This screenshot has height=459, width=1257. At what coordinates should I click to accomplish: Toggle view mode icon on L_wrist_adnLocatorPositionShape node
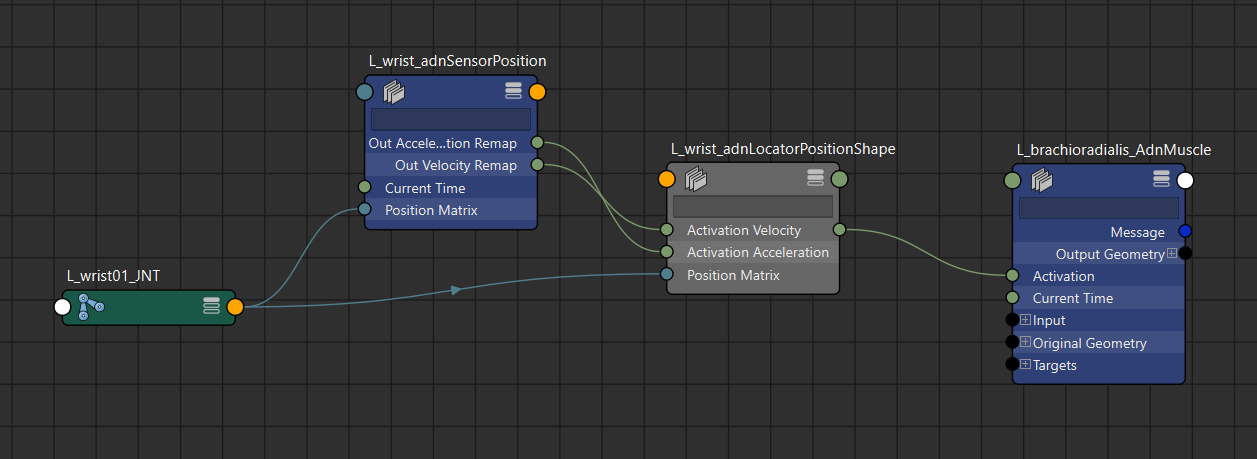coord(815,179)
